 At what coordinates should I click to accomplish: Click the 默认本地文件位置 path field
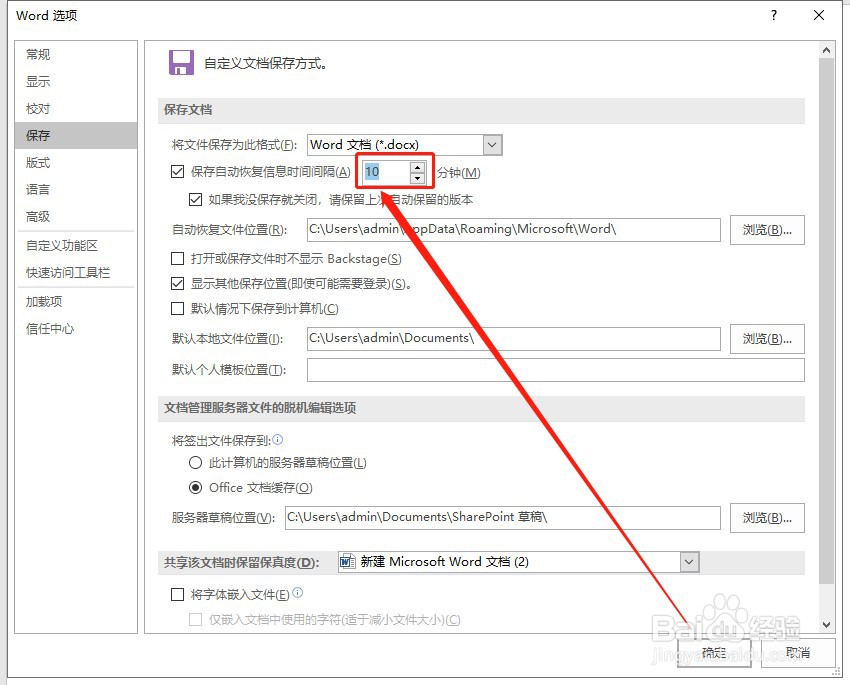513,338
